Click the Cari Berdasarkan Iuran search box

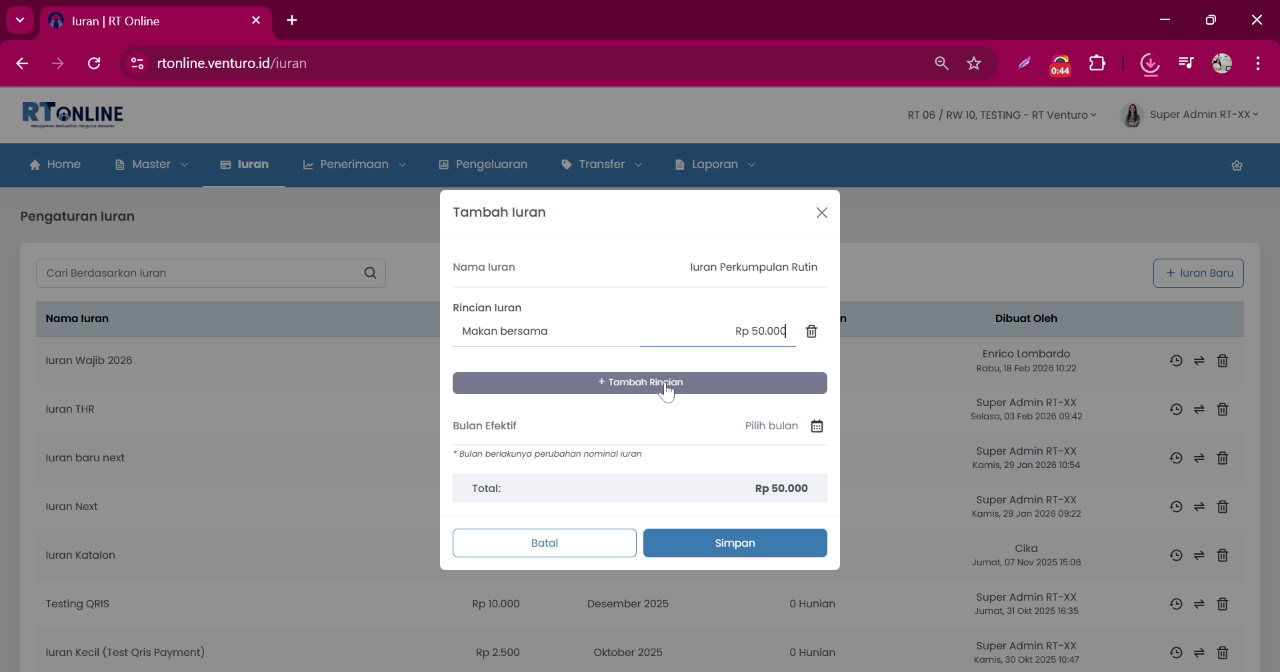211,273
